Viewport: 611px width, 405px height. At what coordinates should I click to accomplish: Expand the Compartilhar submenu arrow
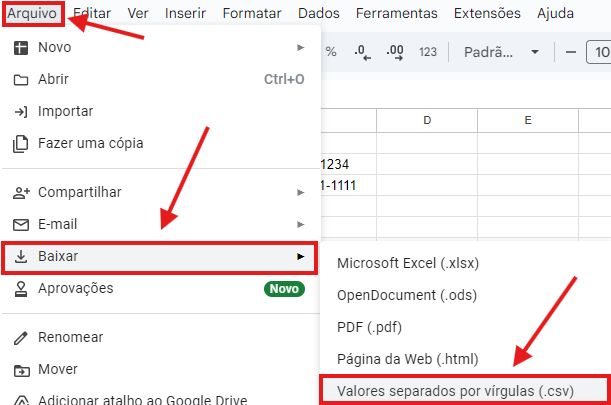[300, 192]
